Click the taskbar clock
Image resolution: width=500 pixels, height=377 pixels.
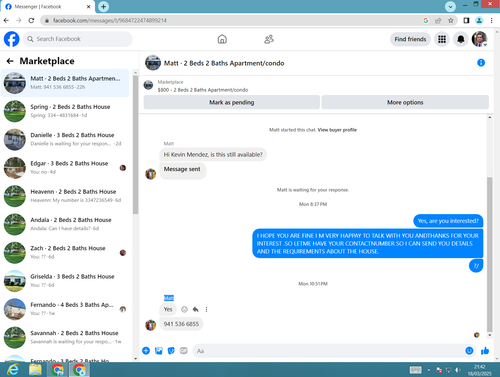(479, 370)
